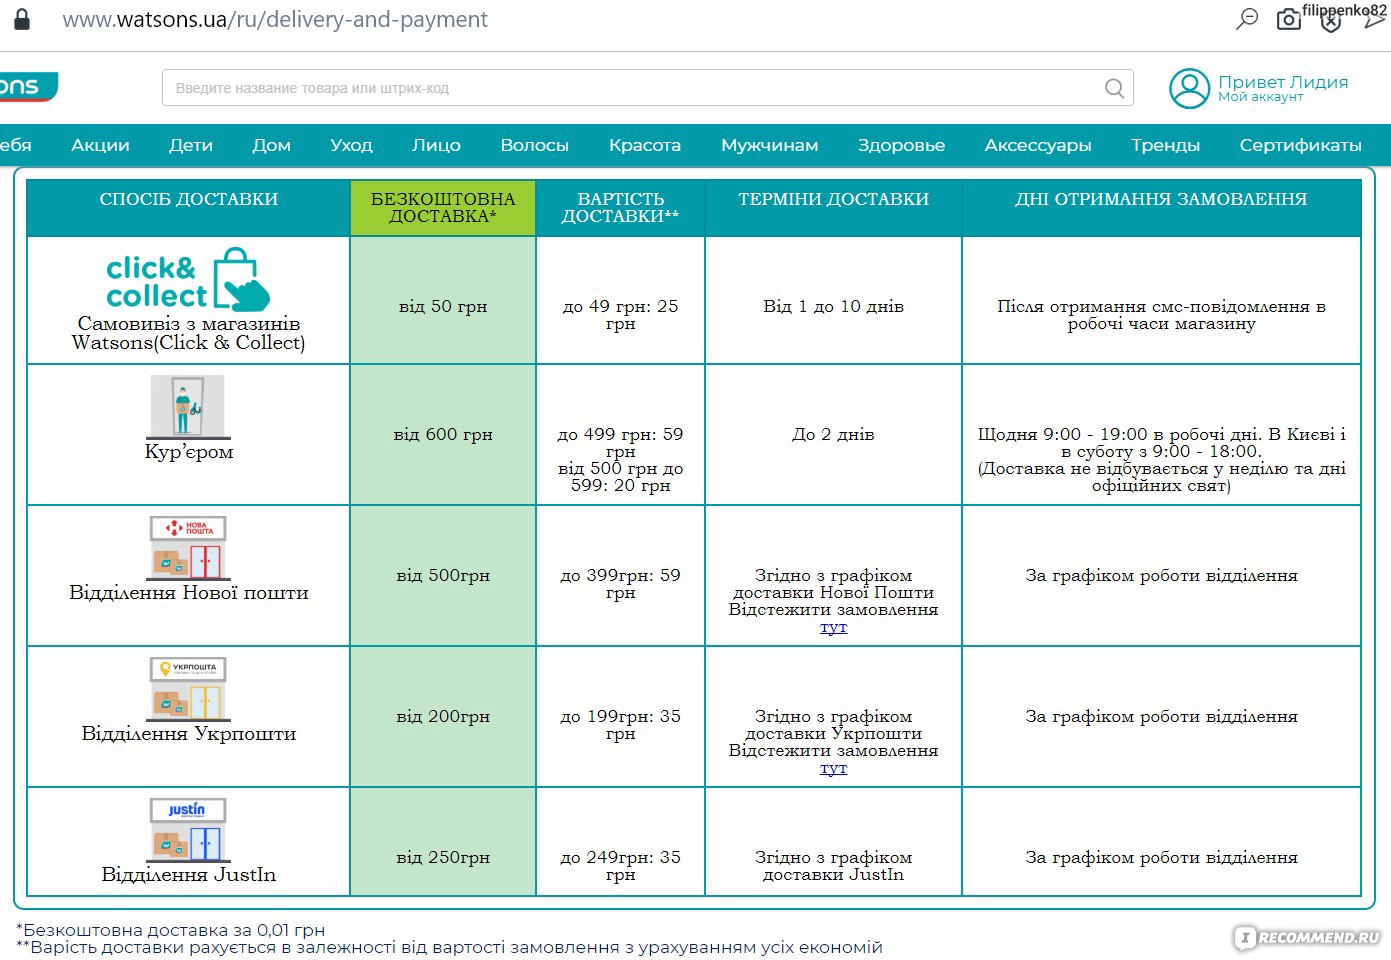Click the Nova Poshta branch illustration
1391x960 pixels.
188,547
